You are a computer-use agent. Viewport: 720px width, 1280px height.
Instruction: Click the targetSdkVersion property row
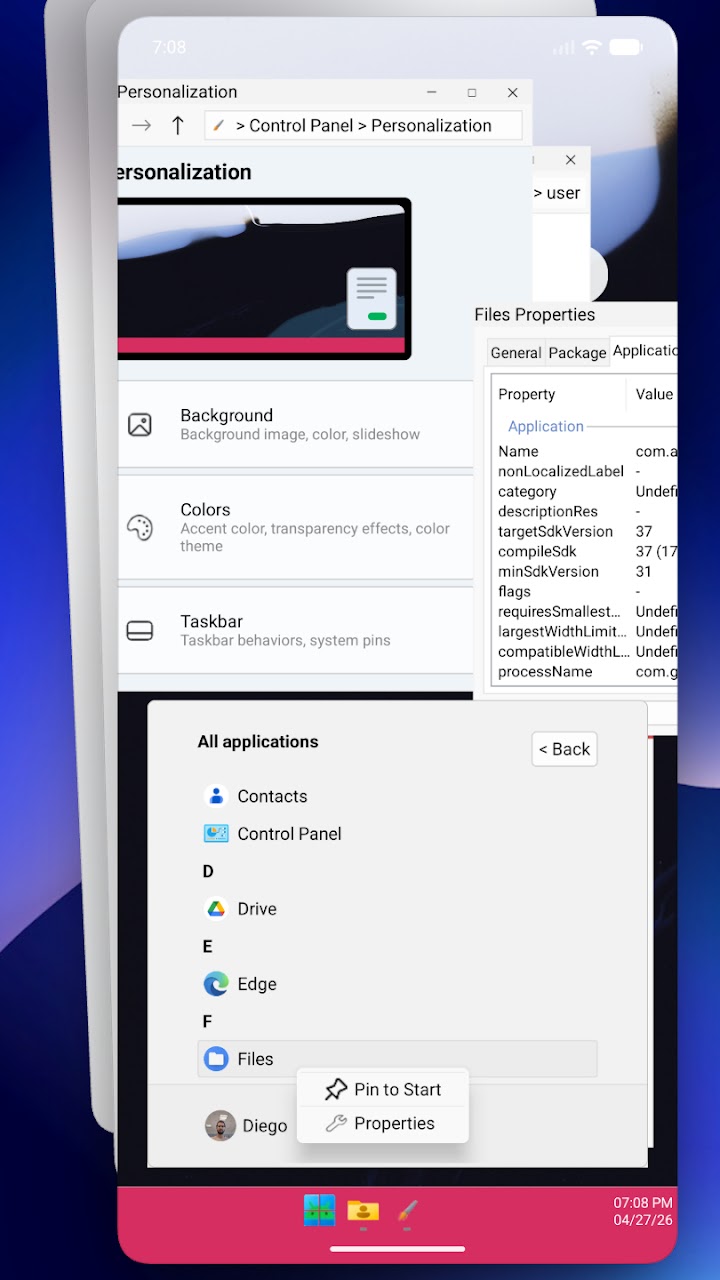tap(586, 531)
